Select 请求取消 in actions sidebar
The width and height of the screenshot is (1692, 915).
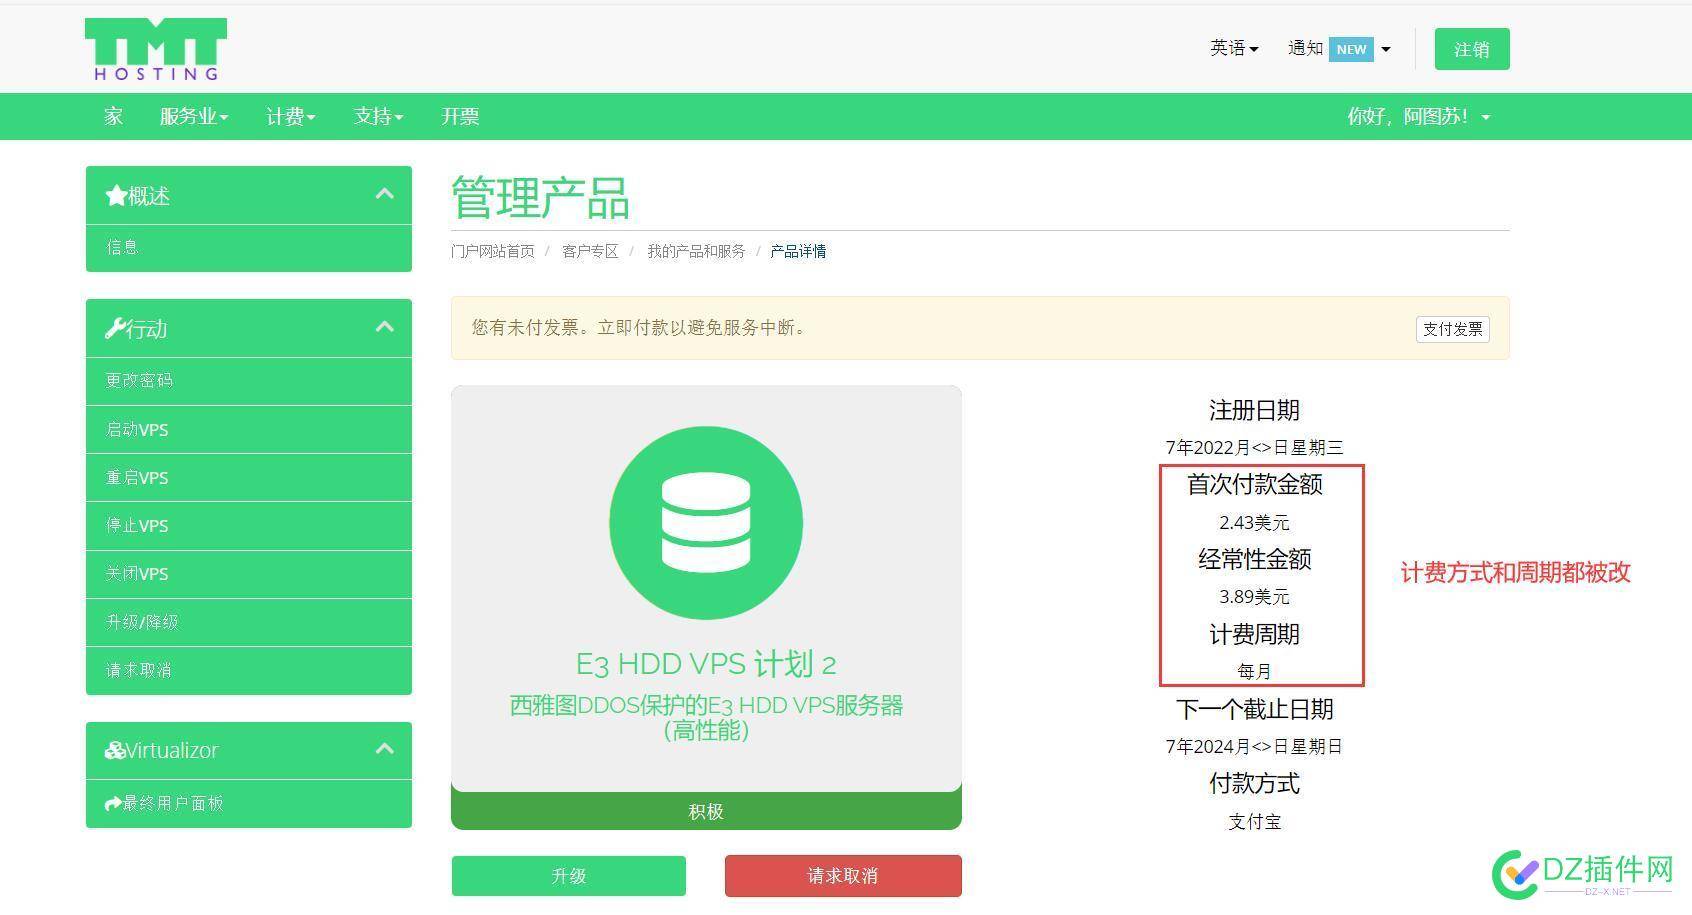249,670
